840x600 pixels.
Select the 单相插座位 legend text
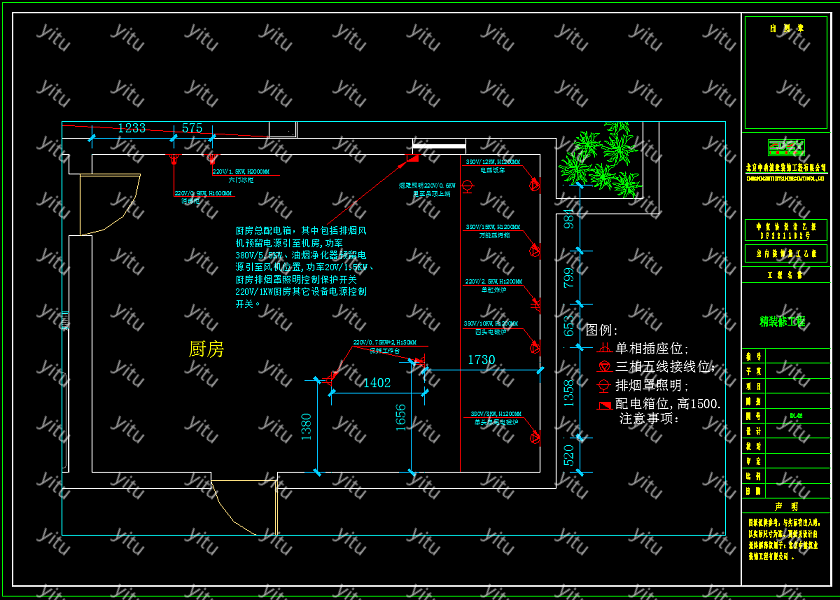tap(651, 348)
